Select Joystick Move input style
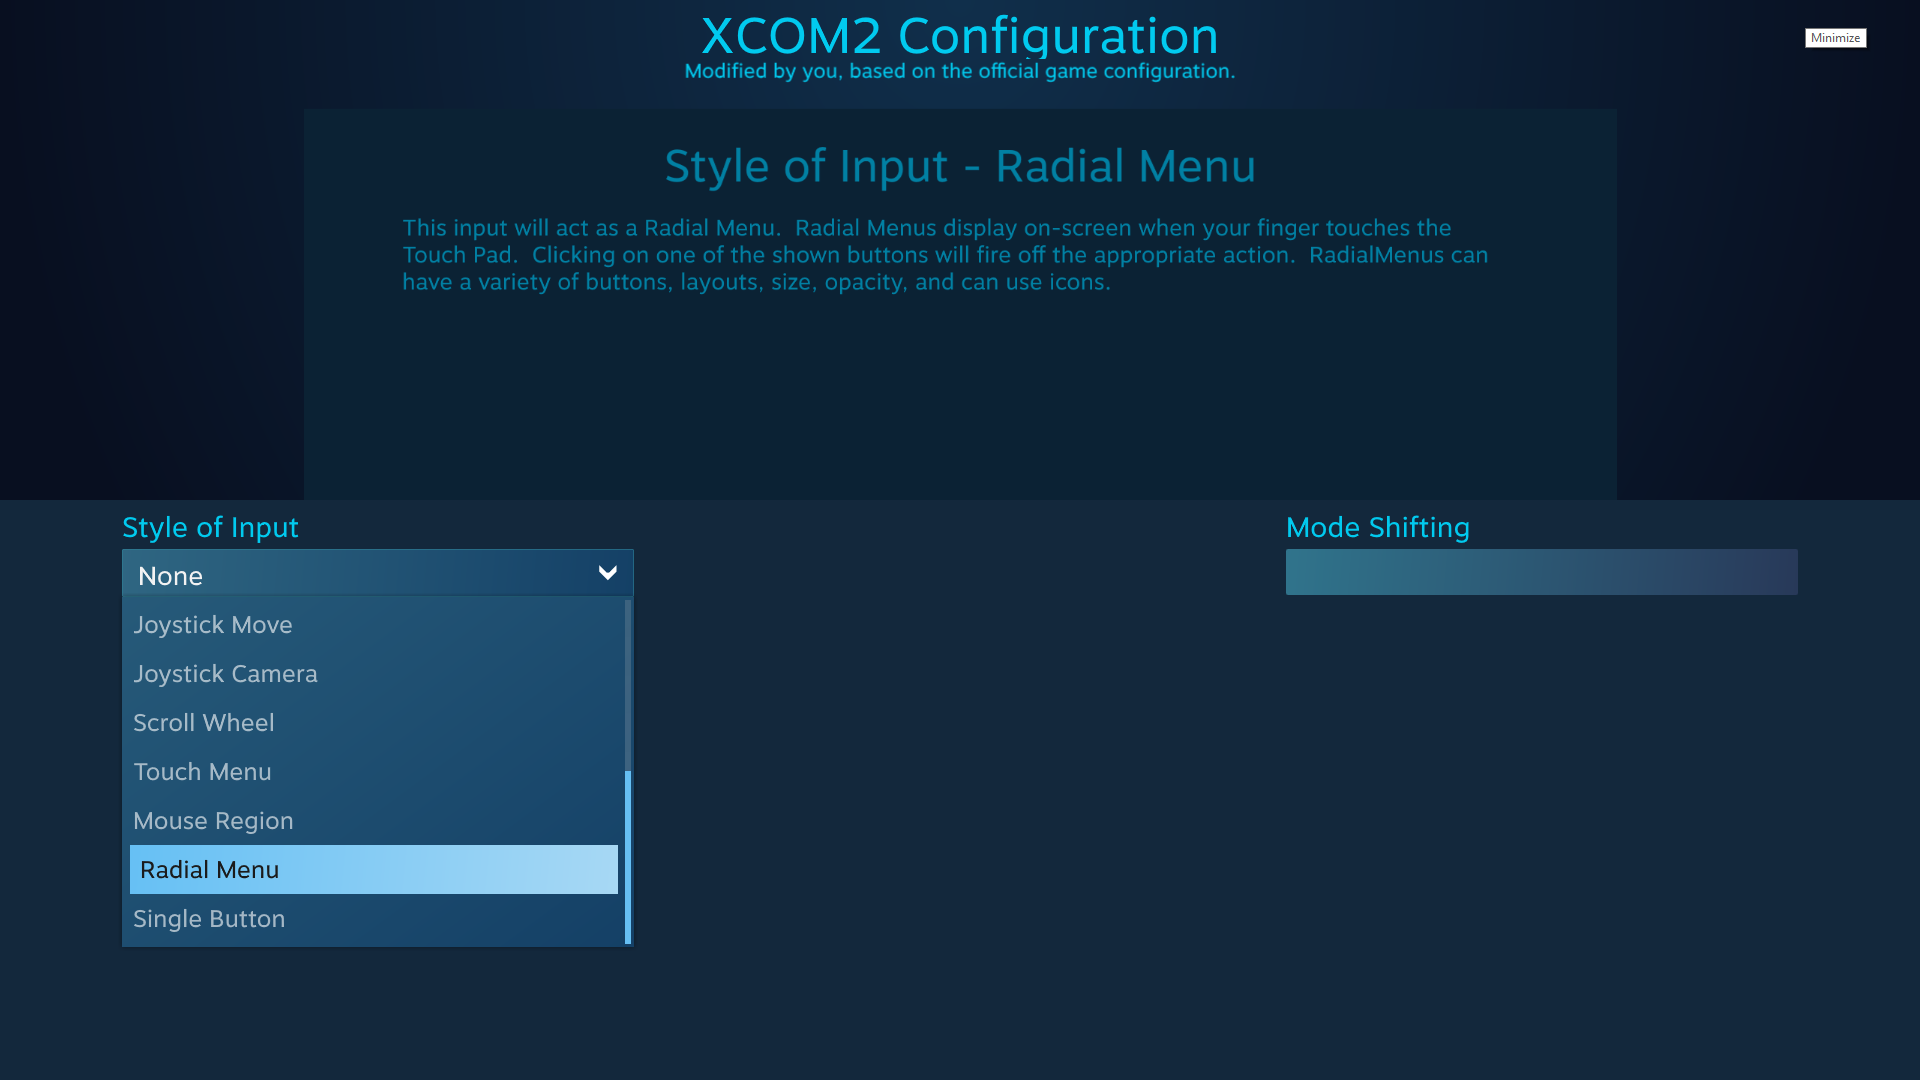 coord(373,625)
